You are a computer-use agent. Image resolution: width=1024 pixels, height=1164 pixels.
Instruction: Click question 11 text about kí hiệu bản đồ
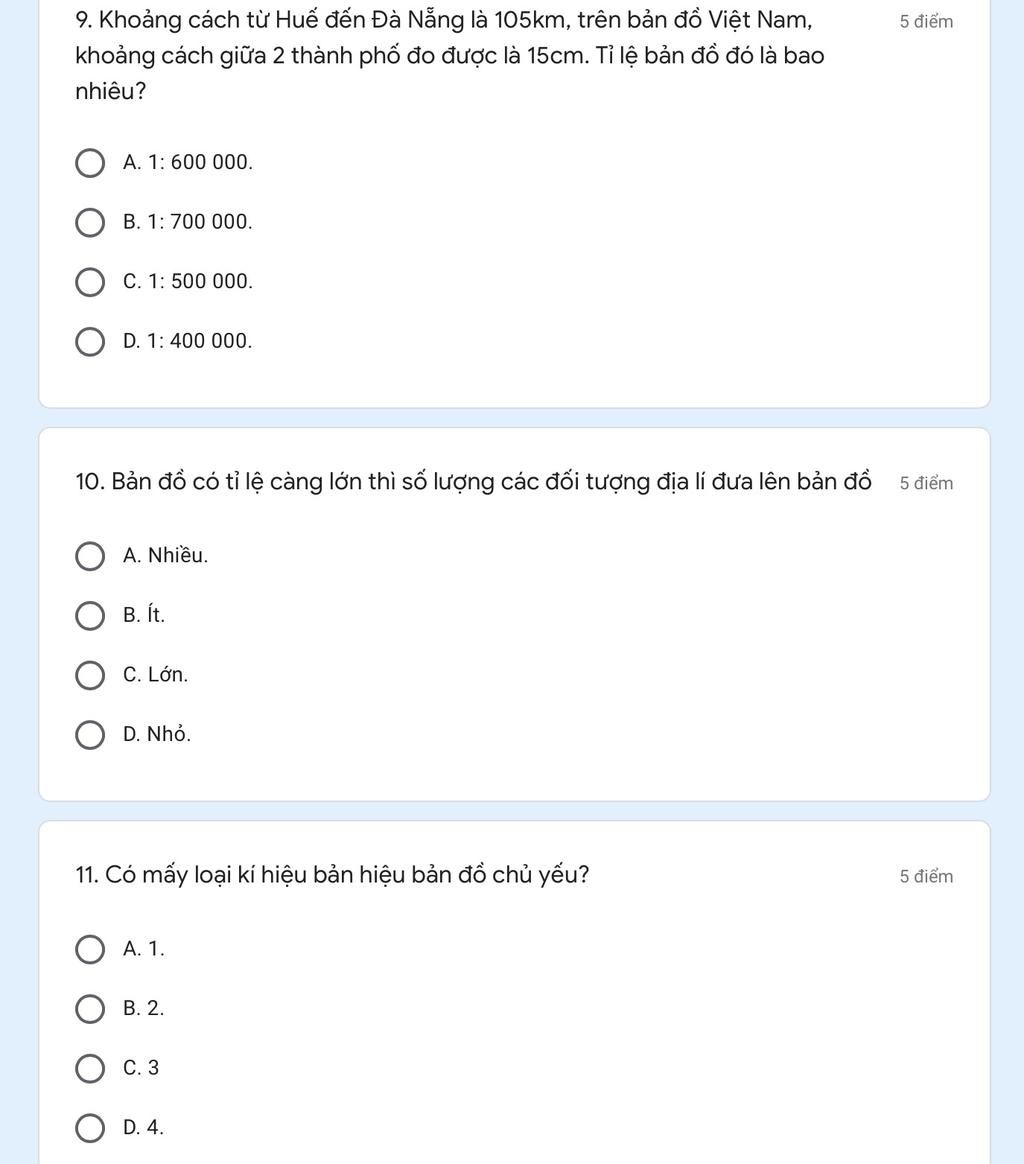pos(332,875)
